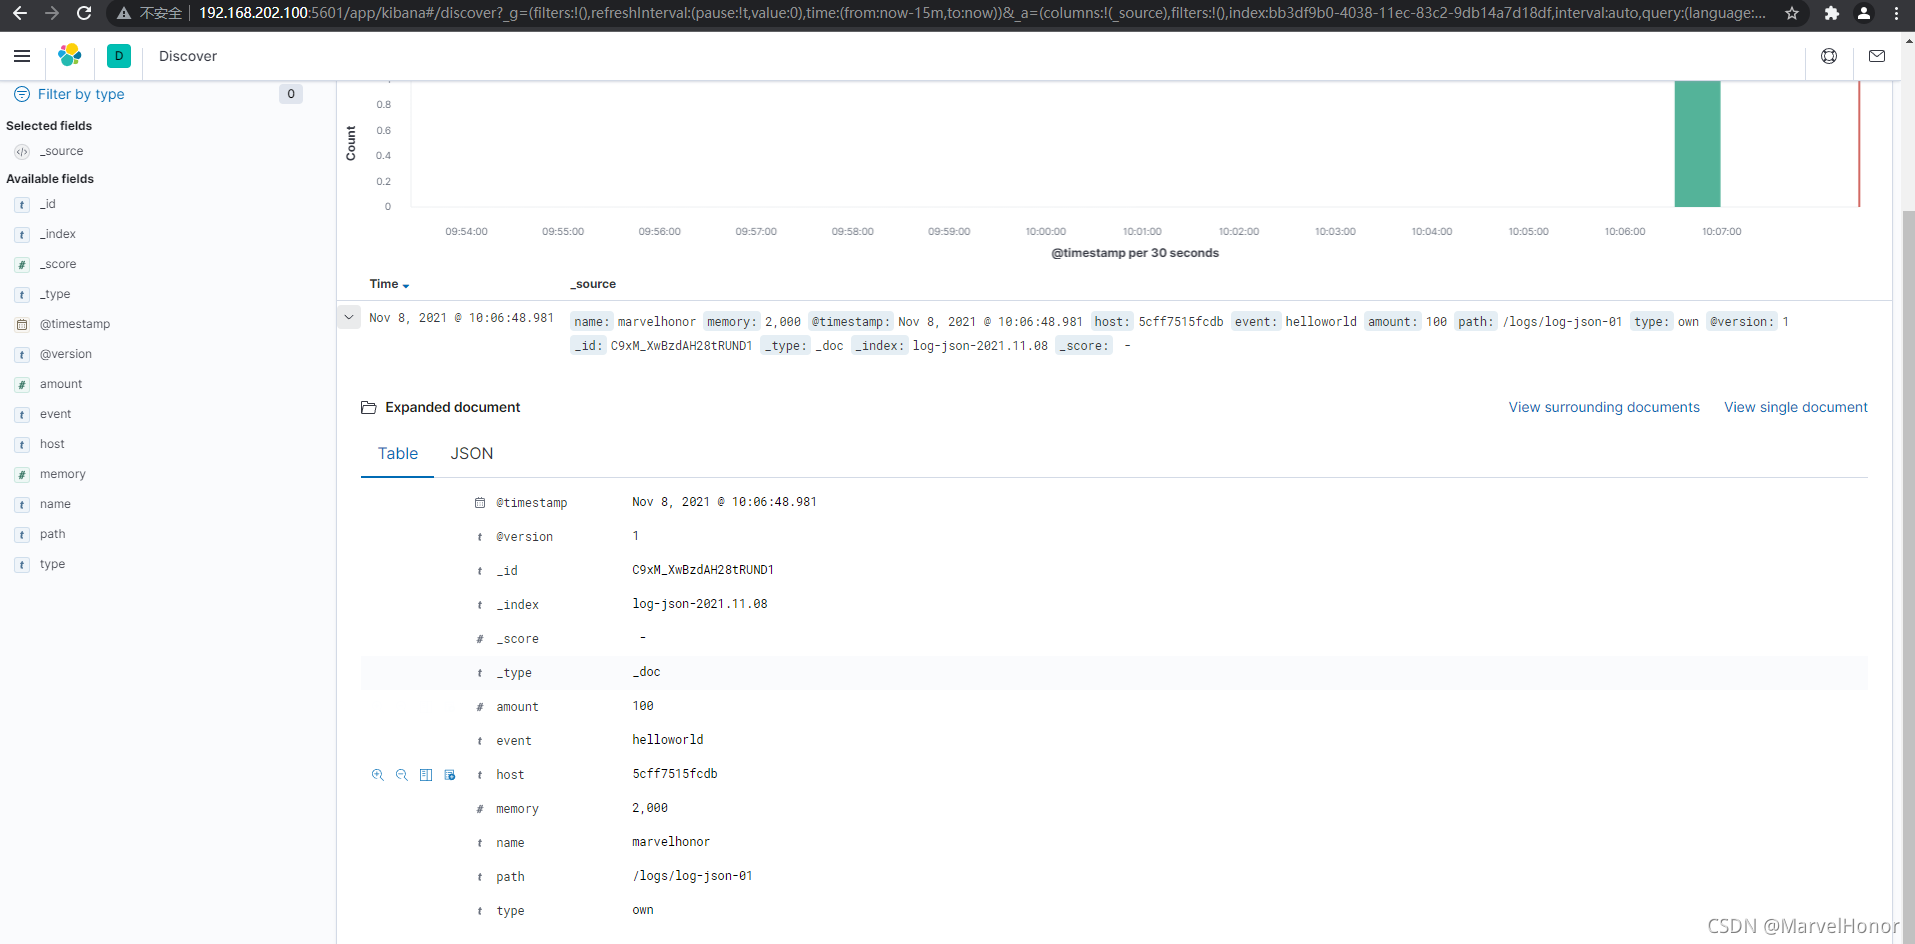
Task: Select the Table tab
Action: [x=397, y=453]
